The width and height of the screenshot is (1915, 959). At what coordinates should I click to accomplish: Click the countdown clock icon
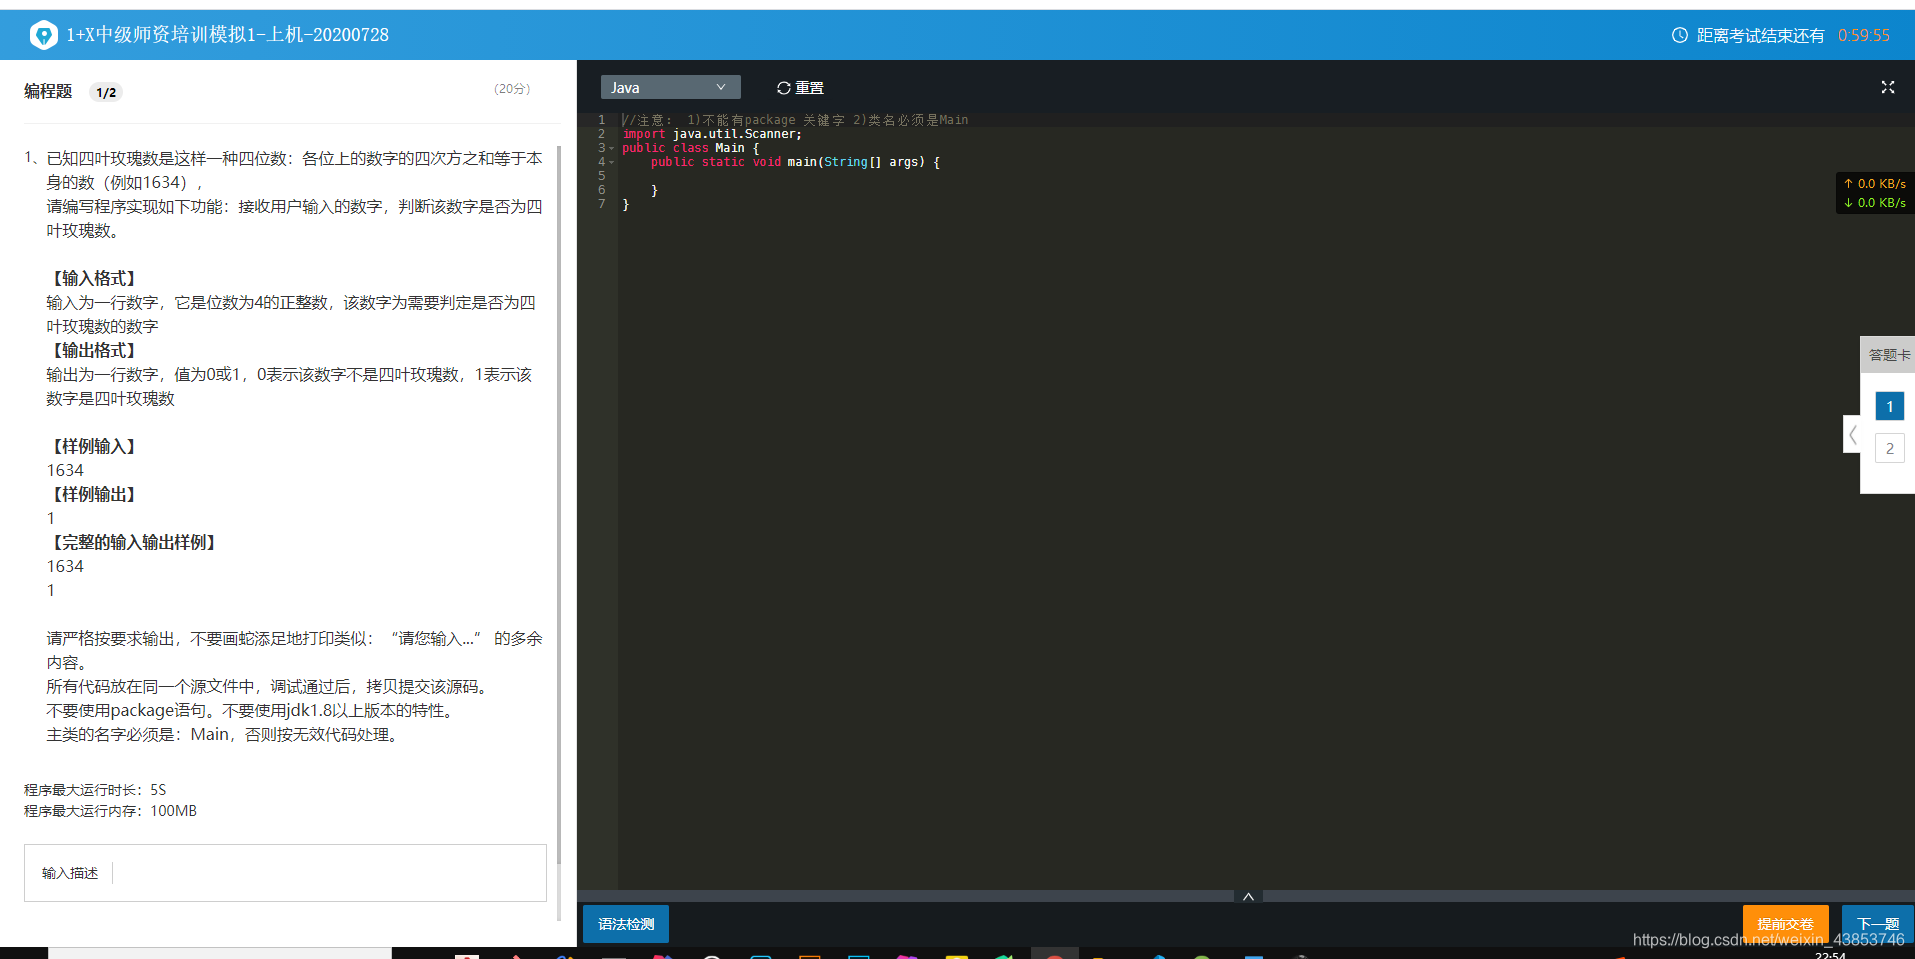tap(1680, 35)
